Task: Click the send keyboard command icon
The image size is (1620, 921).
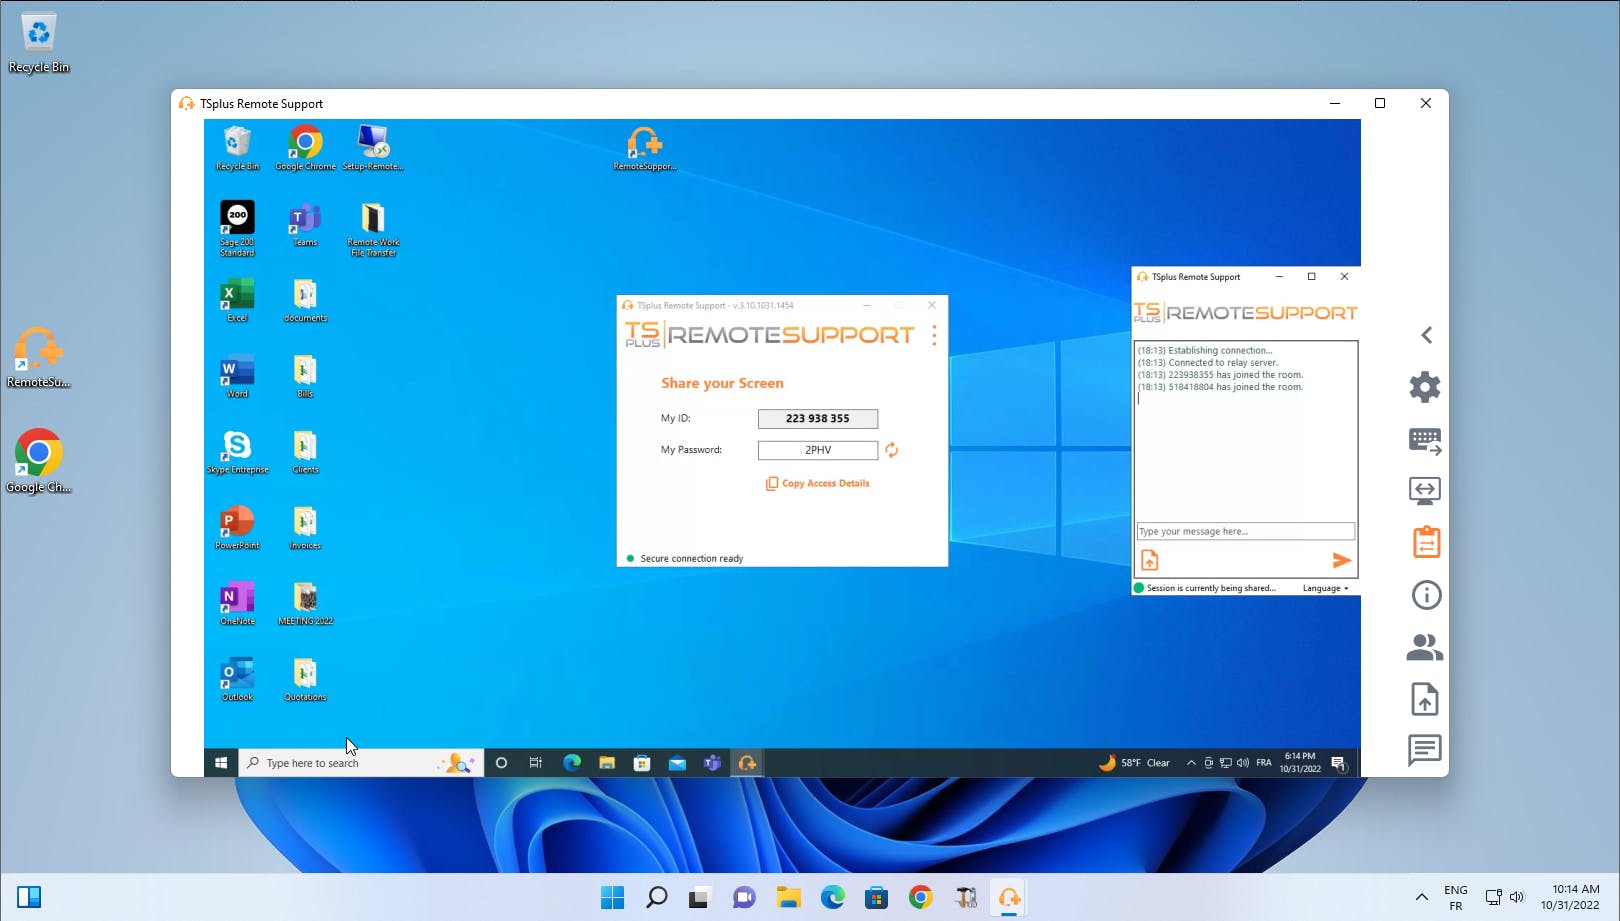Action: pos(1425,440)
